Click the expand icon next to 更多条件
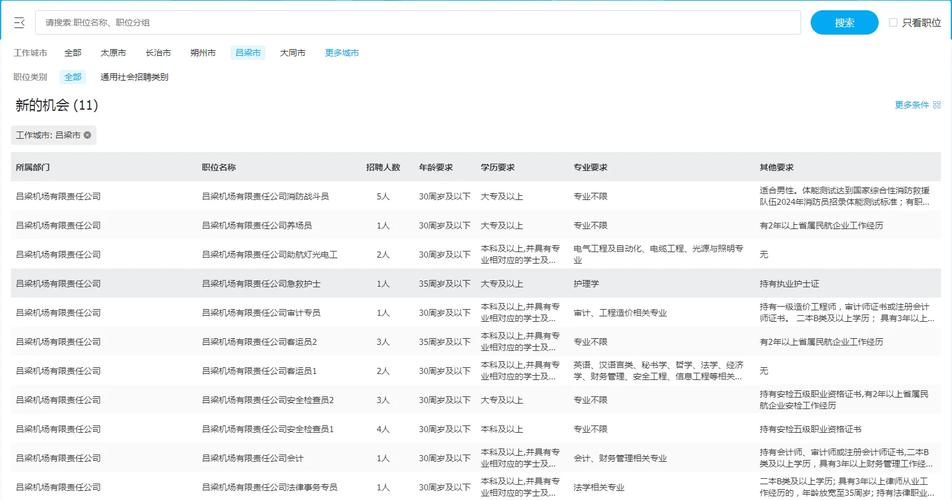 point(936,105)
